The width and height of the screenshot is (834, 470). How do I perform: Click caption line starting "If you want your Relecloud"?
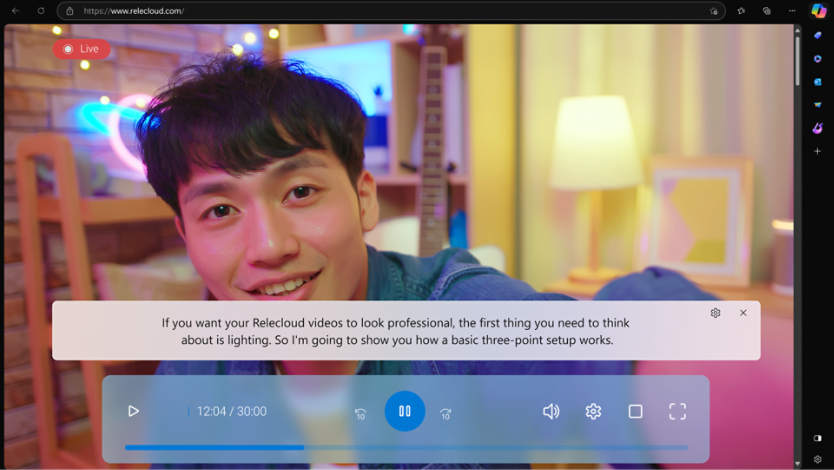[395, 323]
